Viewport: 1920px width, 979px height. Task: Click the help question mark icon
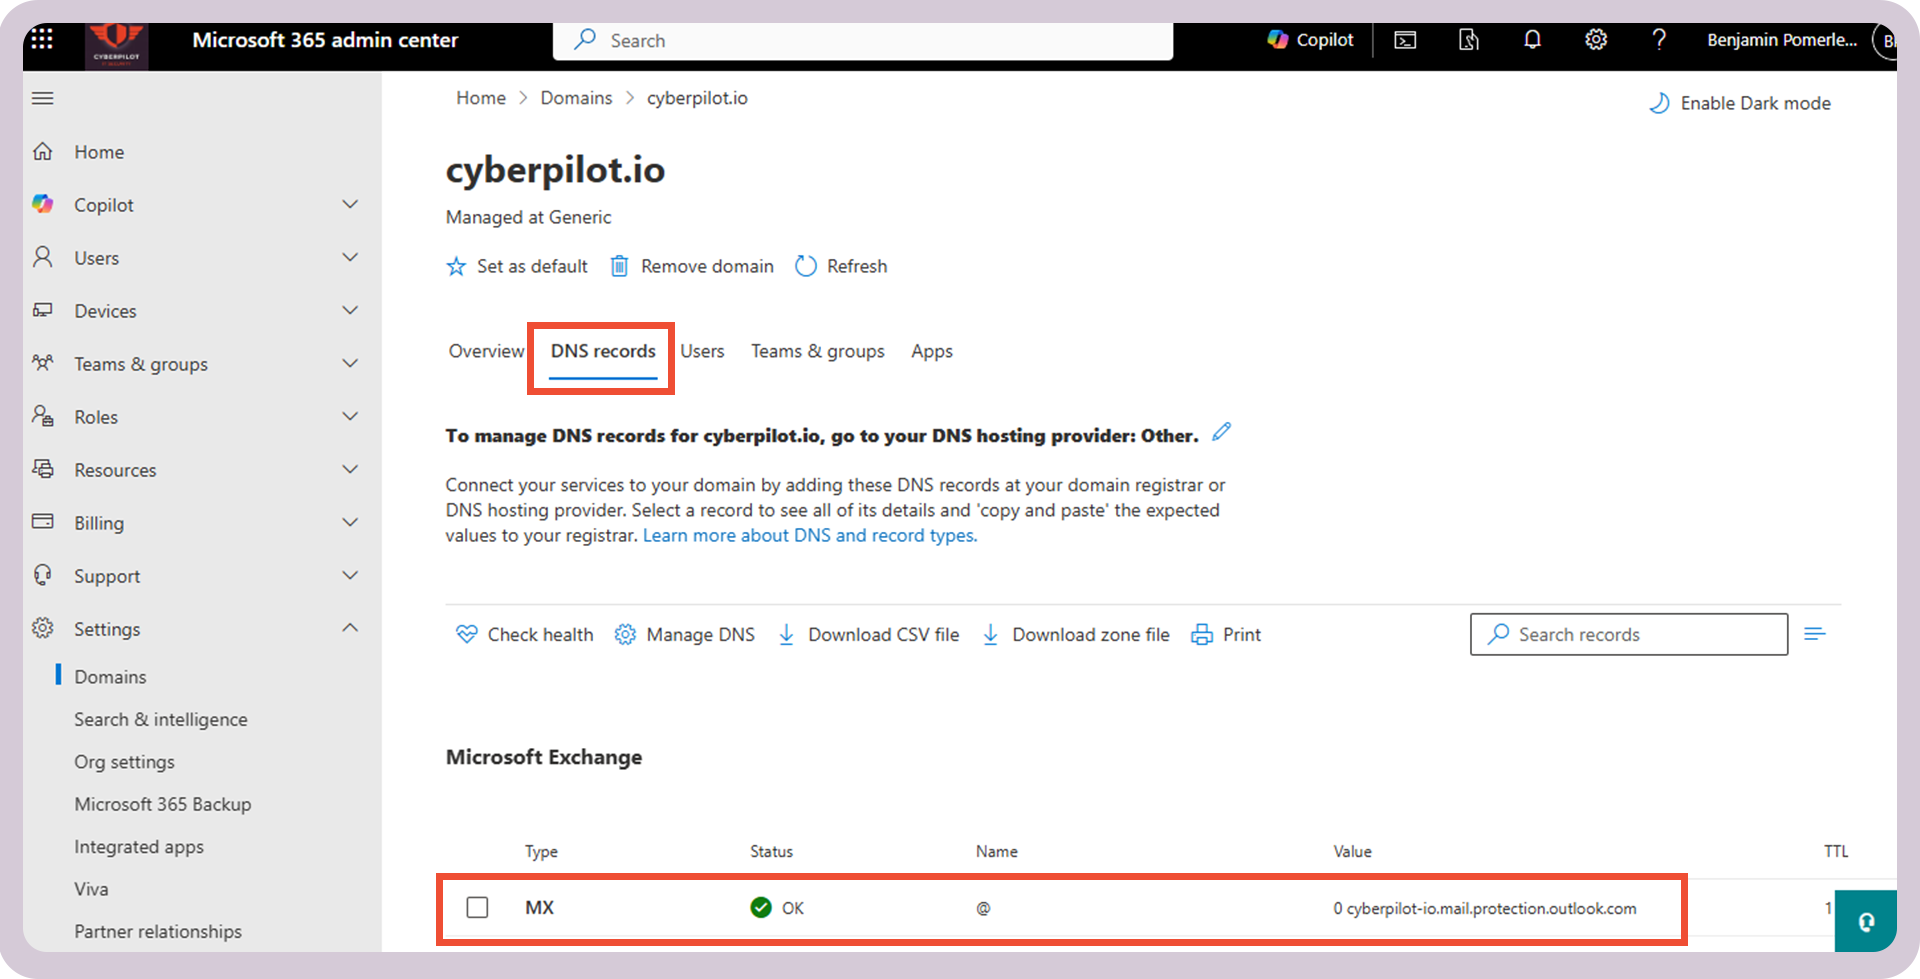click(x=1659, y=40)
